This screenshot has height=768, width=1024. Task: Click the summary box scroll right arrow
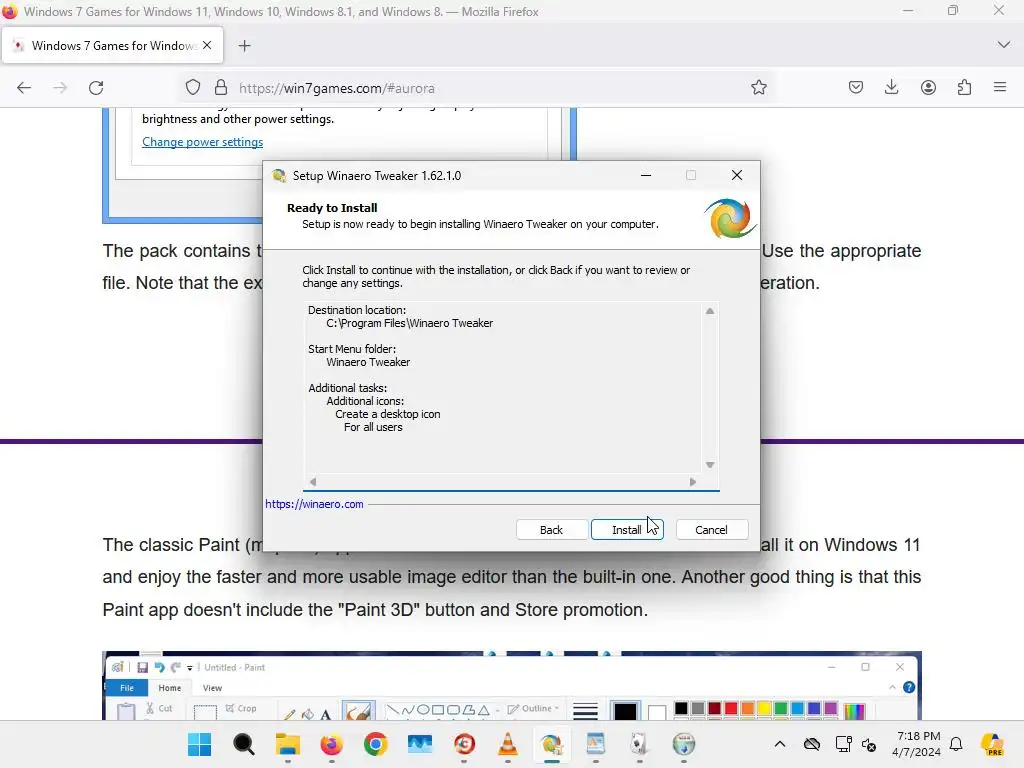pos(693,482)
